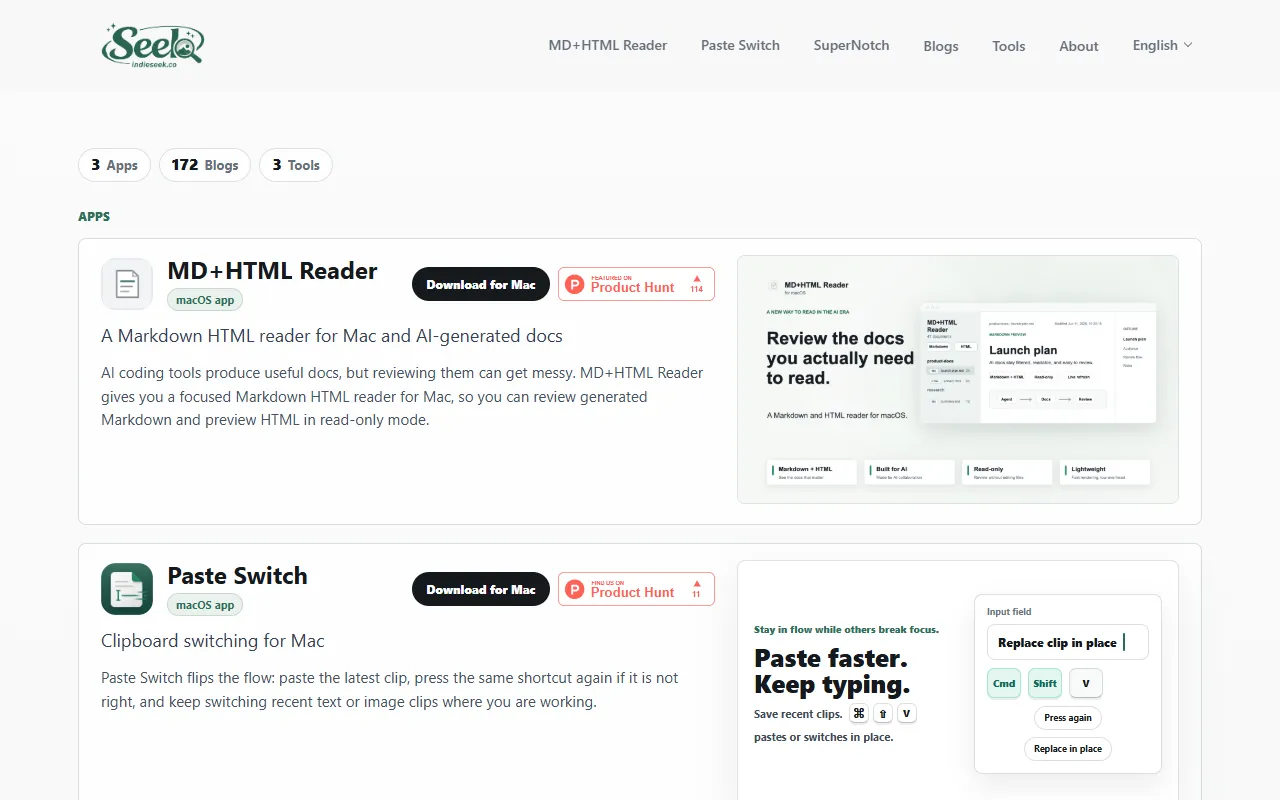Click the Cmd key in Paste Switch preview
The width and height of the screenshot is (1280, 800).
pos(1004,684)
